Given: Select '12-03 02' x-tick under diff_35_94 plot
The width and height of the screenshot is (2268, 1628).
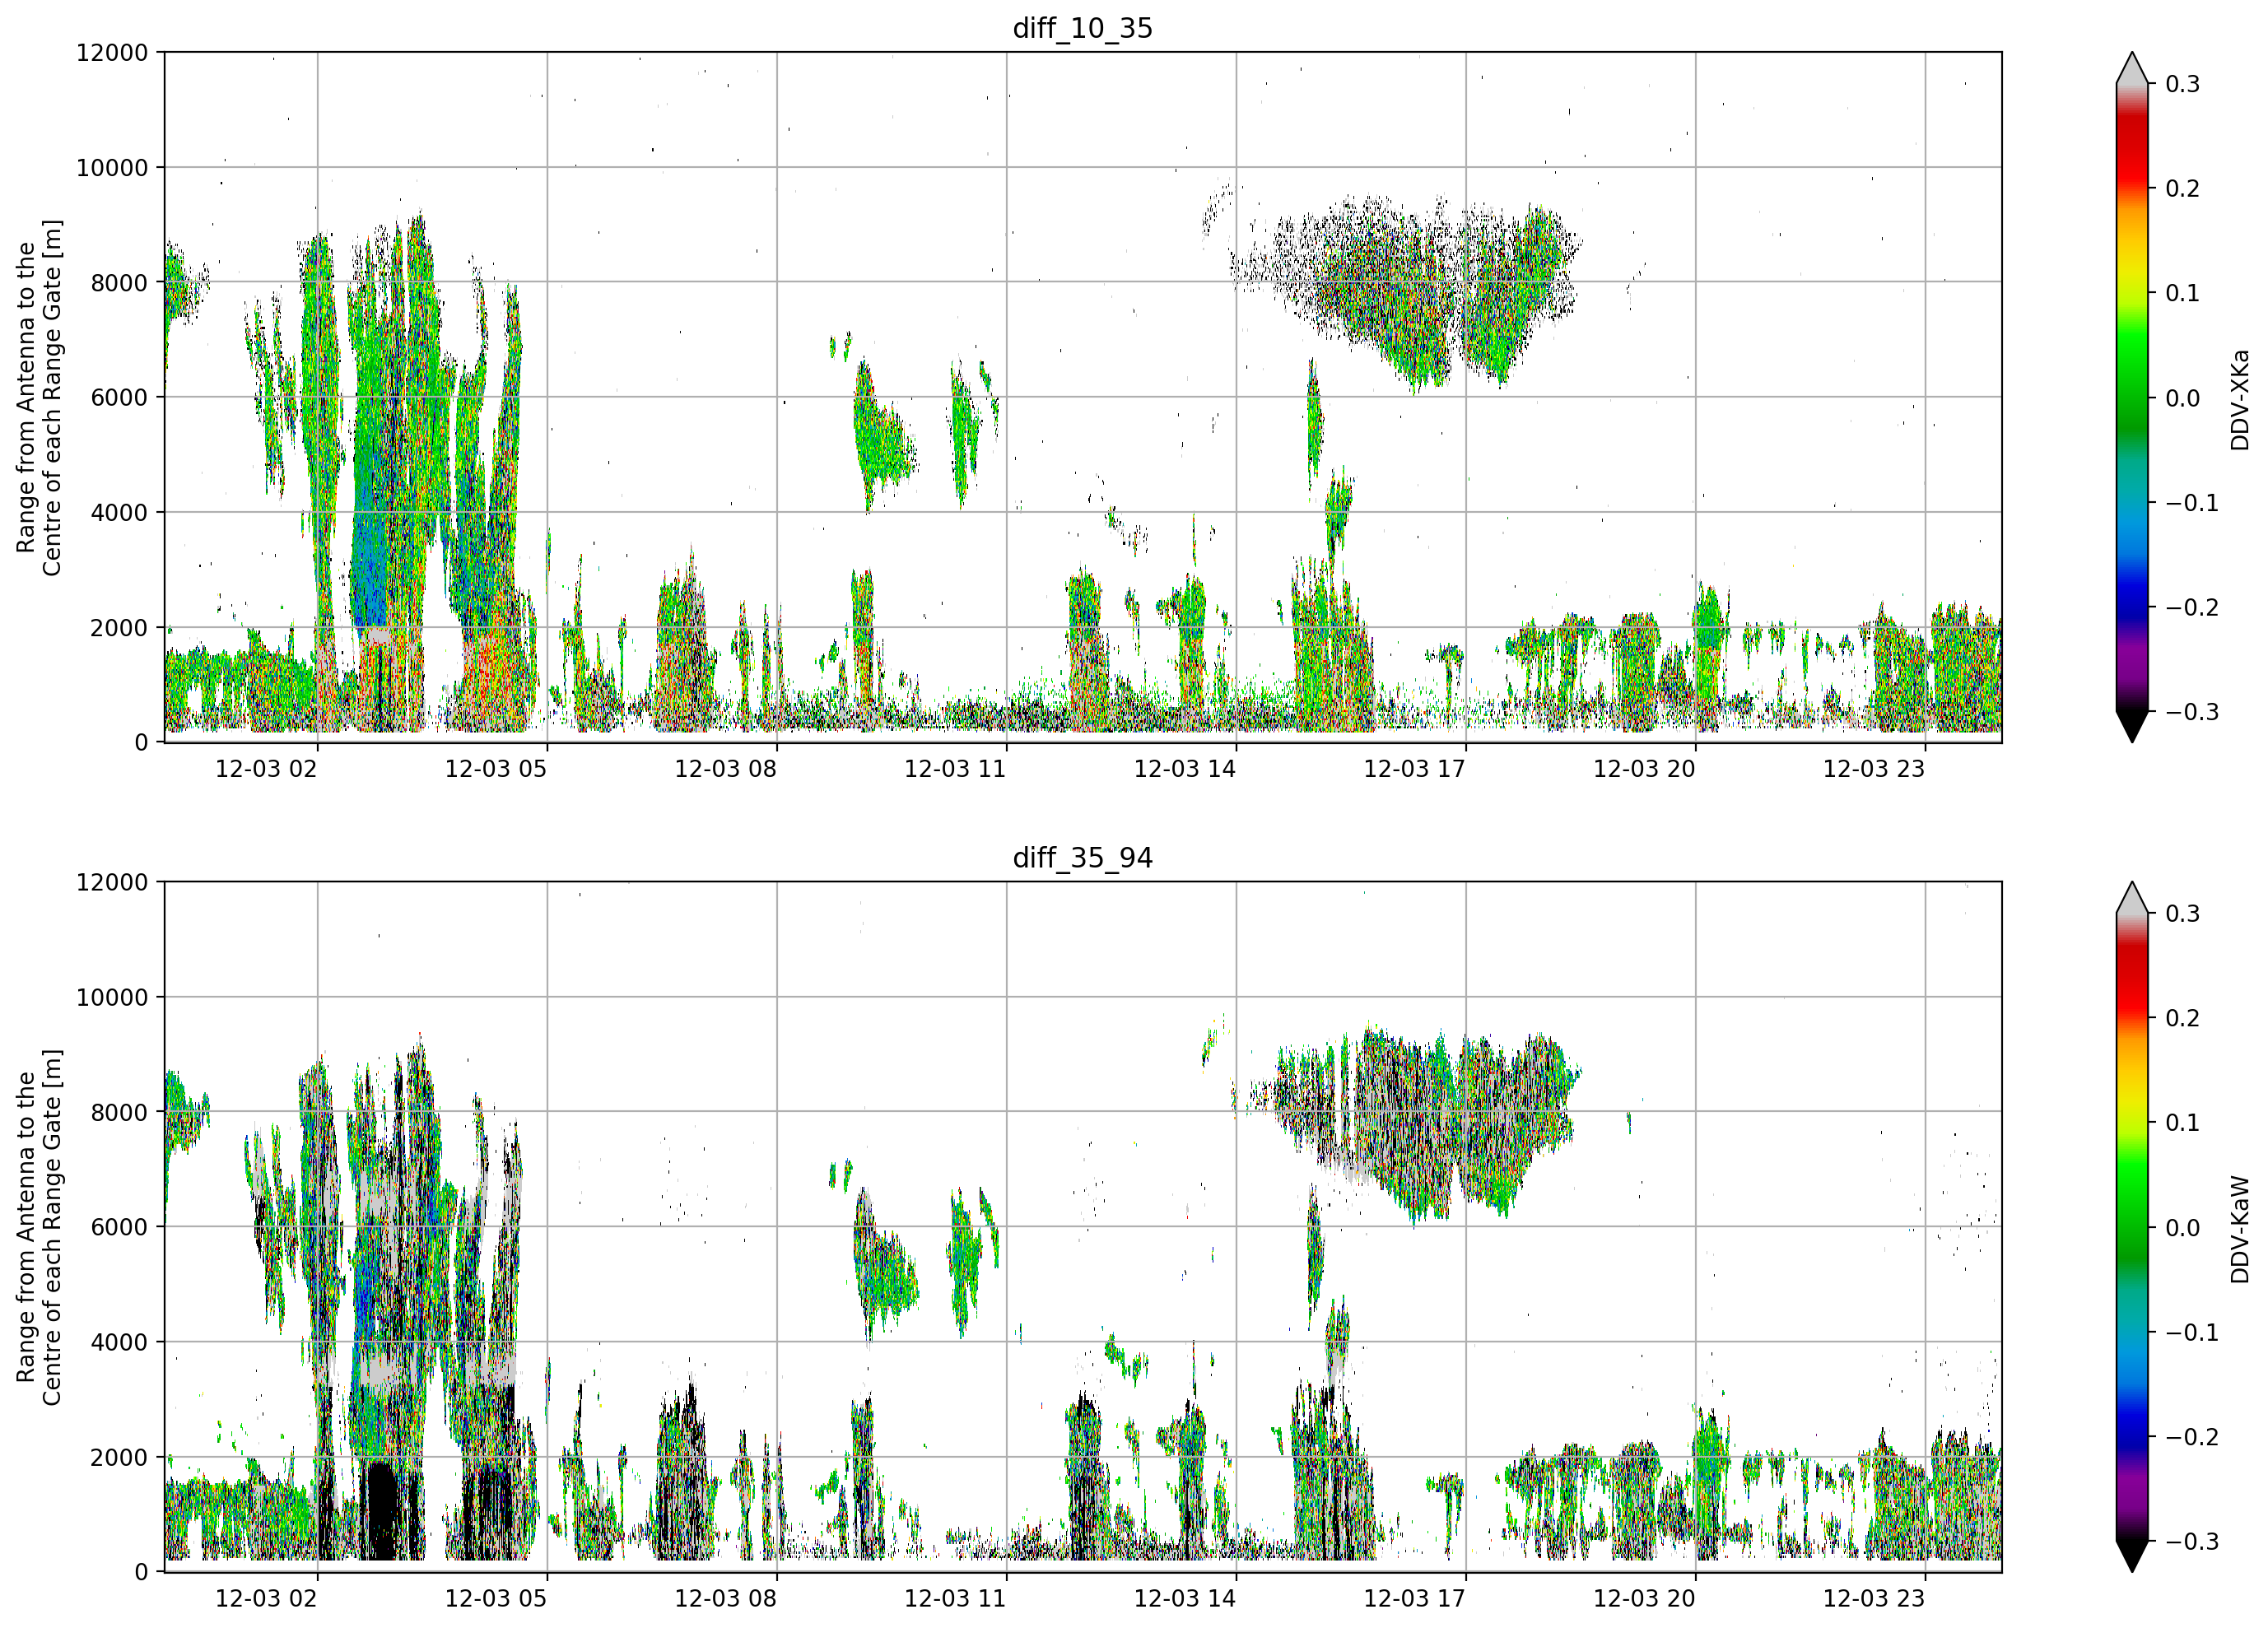Looking at the screenshot, I should 266,1599.
